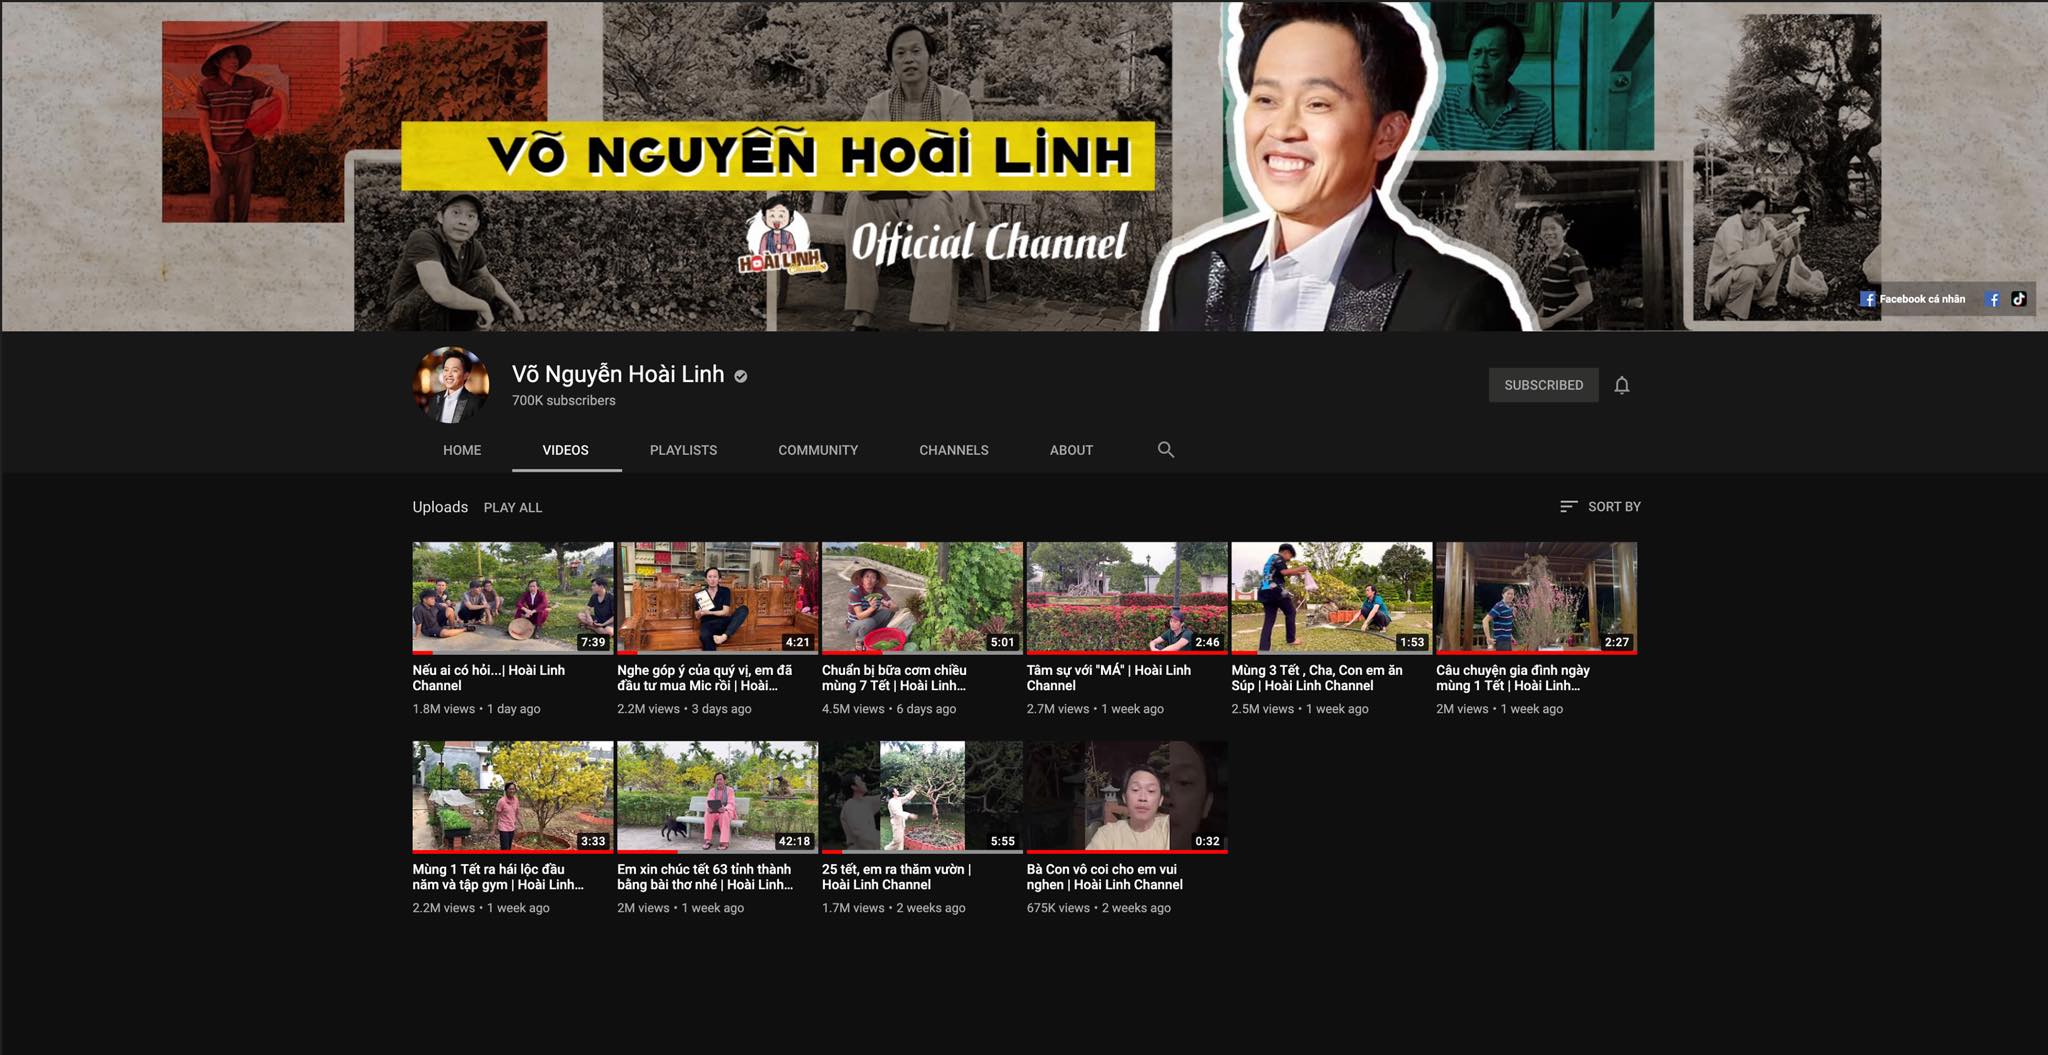Click the channel banner image
The image size is (2048, 1055).
pyautogui.click(x=1024, y=165)
